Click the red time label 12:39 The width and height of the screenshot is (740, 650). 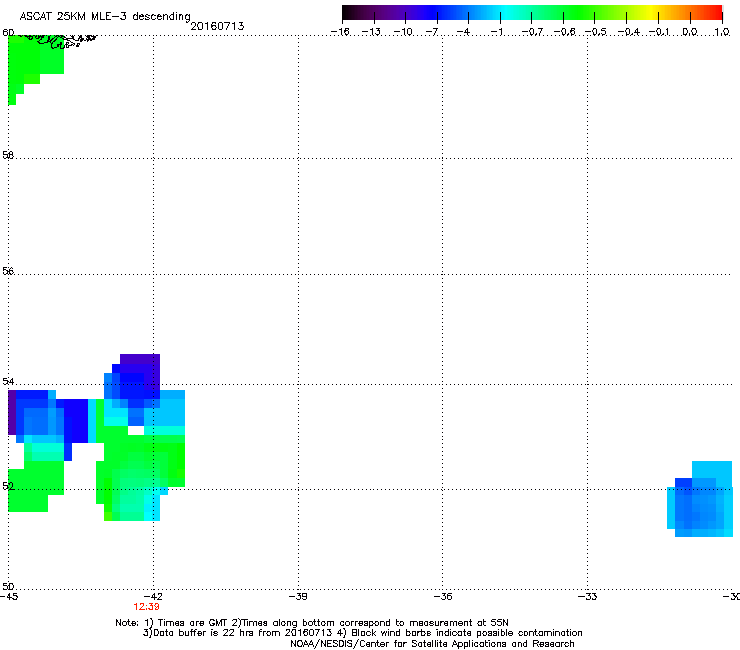[146, 607]
